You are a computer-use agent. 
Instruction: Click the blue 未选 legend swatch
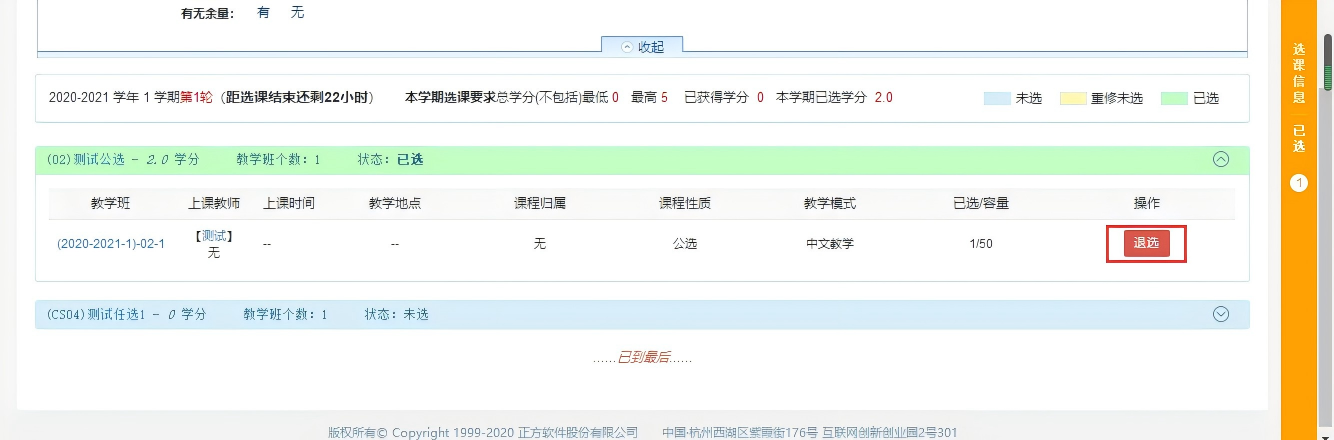pos(997,98)
